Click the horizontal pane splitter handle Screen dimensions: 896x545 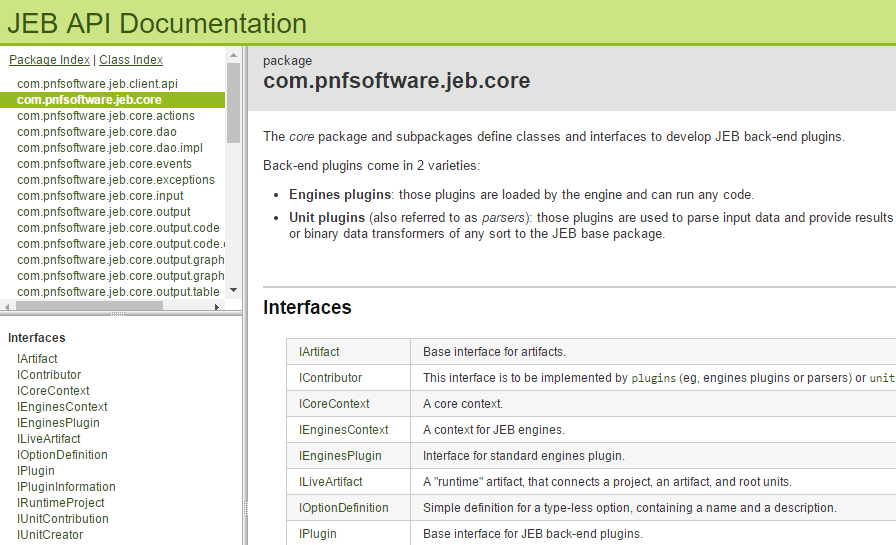coord(118,314)
